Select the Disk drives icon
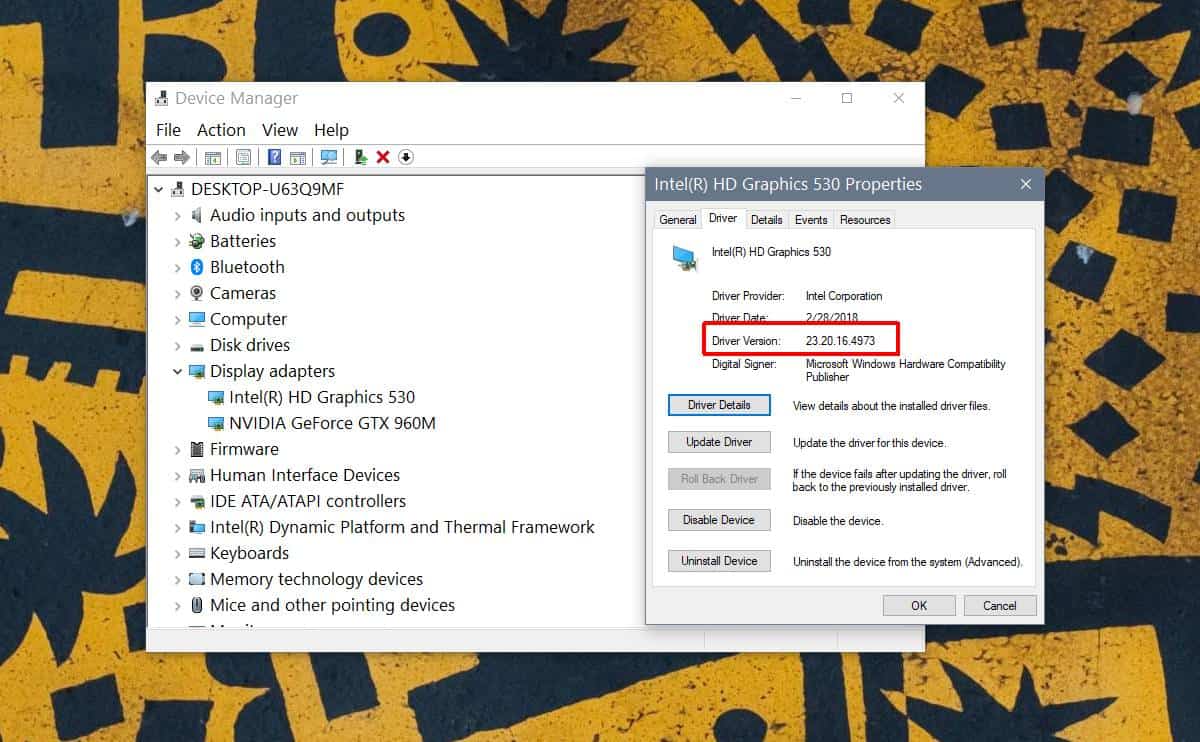 click(197, 346)
